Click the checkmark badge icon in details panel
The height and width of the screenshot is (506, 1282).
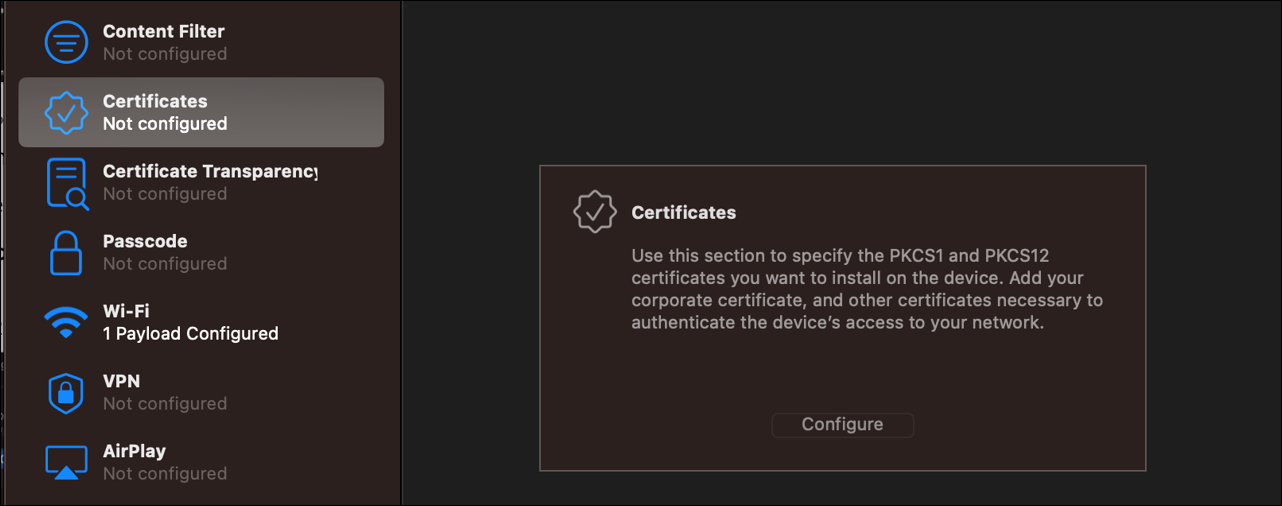pyautogui.click(x=594, y=212)
